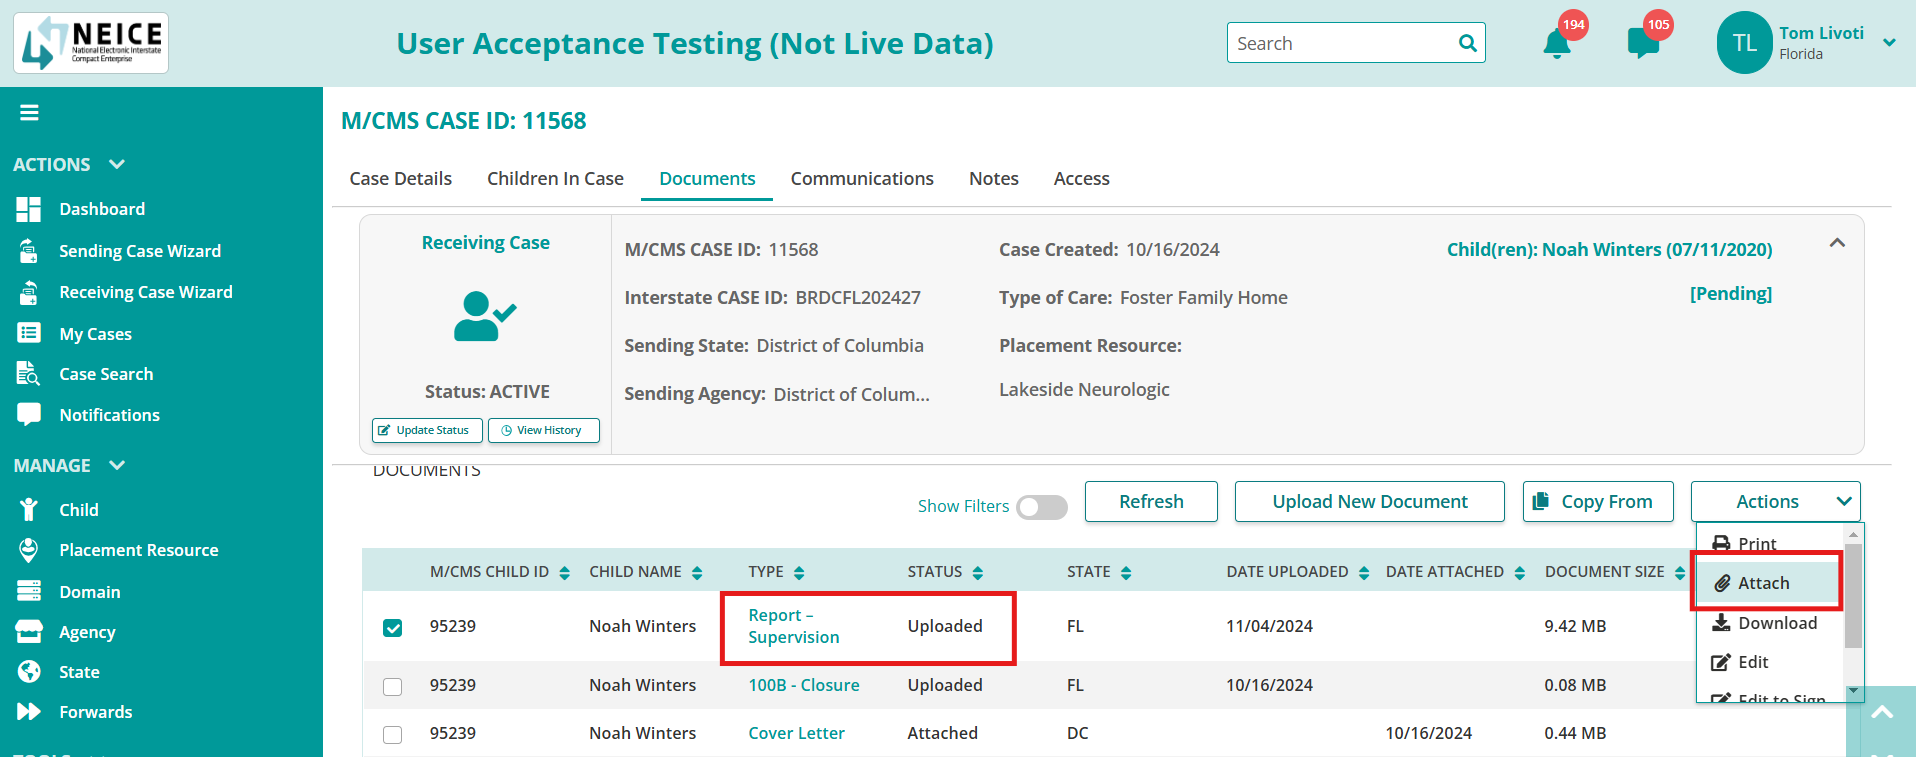
Task: Open the chat messages icon
Action: click(1643, 44)
